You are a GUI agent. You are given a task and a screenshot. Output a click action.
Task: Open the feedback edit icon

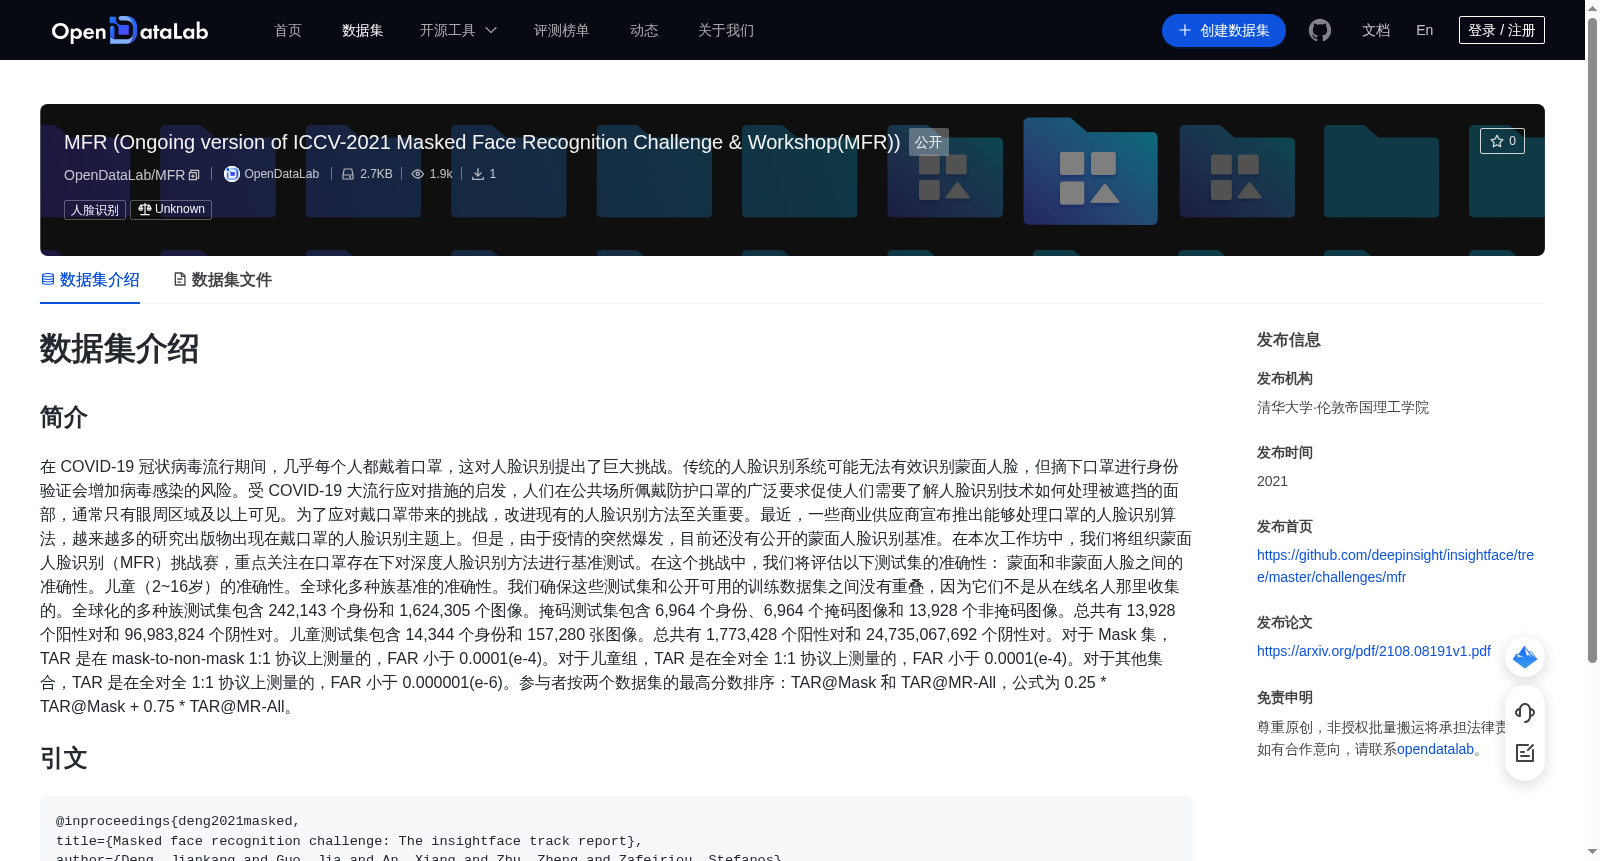pos(1525,753)
